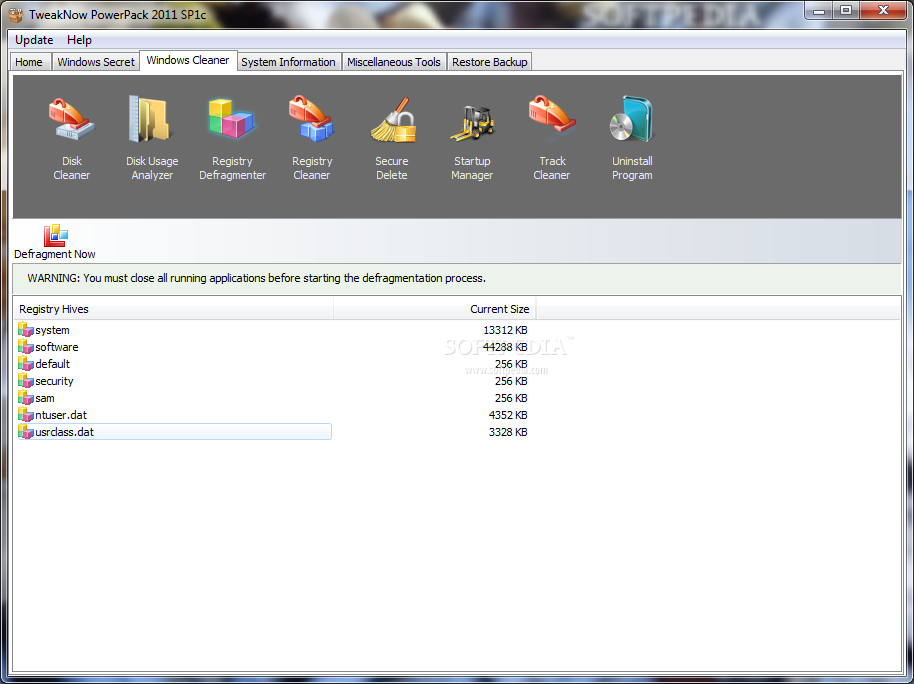Select the ntuser.dat hive name
Image resolution: width=914 pixels, height=684 pixels.
pos(61,415)
